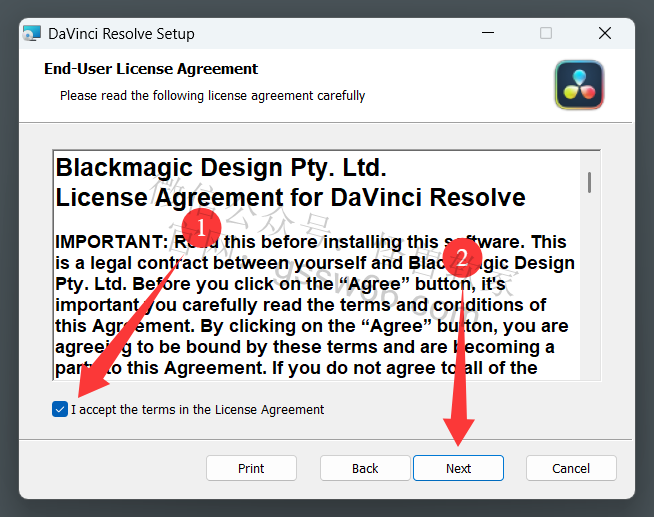Click 'License Agreement for DaVinci Resolve' line
Viewport: 654px width, 517px height.
[x=290, y=197]
